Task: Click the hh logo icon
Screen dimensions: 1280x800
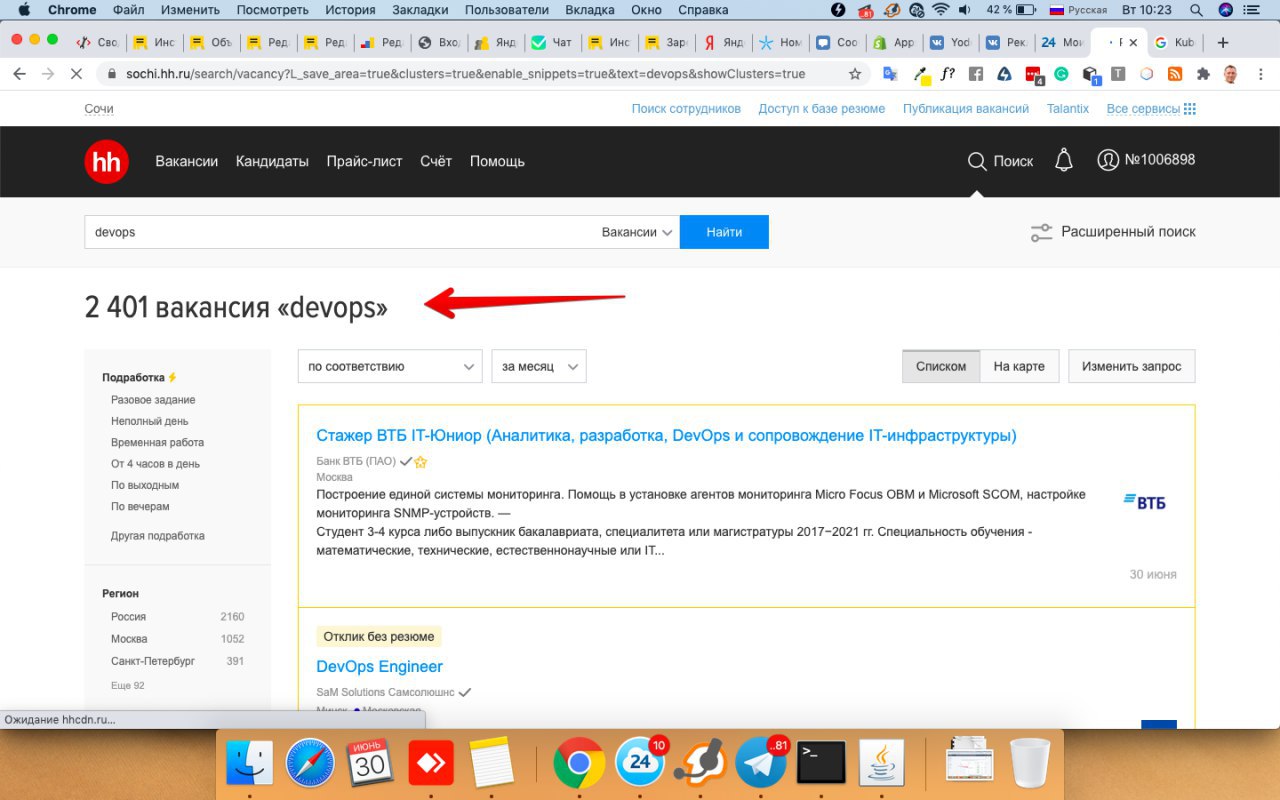Action: [x=106, y=162]
